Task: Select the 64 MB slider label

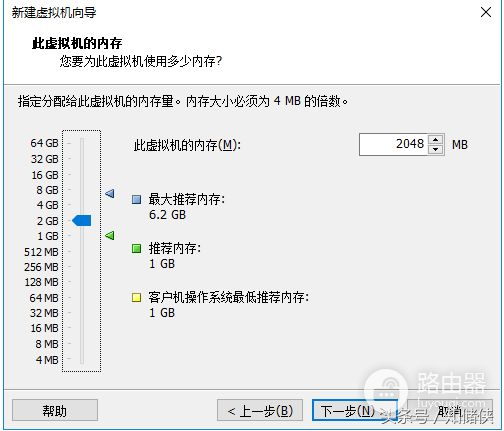Action: [x=44, y=298]
